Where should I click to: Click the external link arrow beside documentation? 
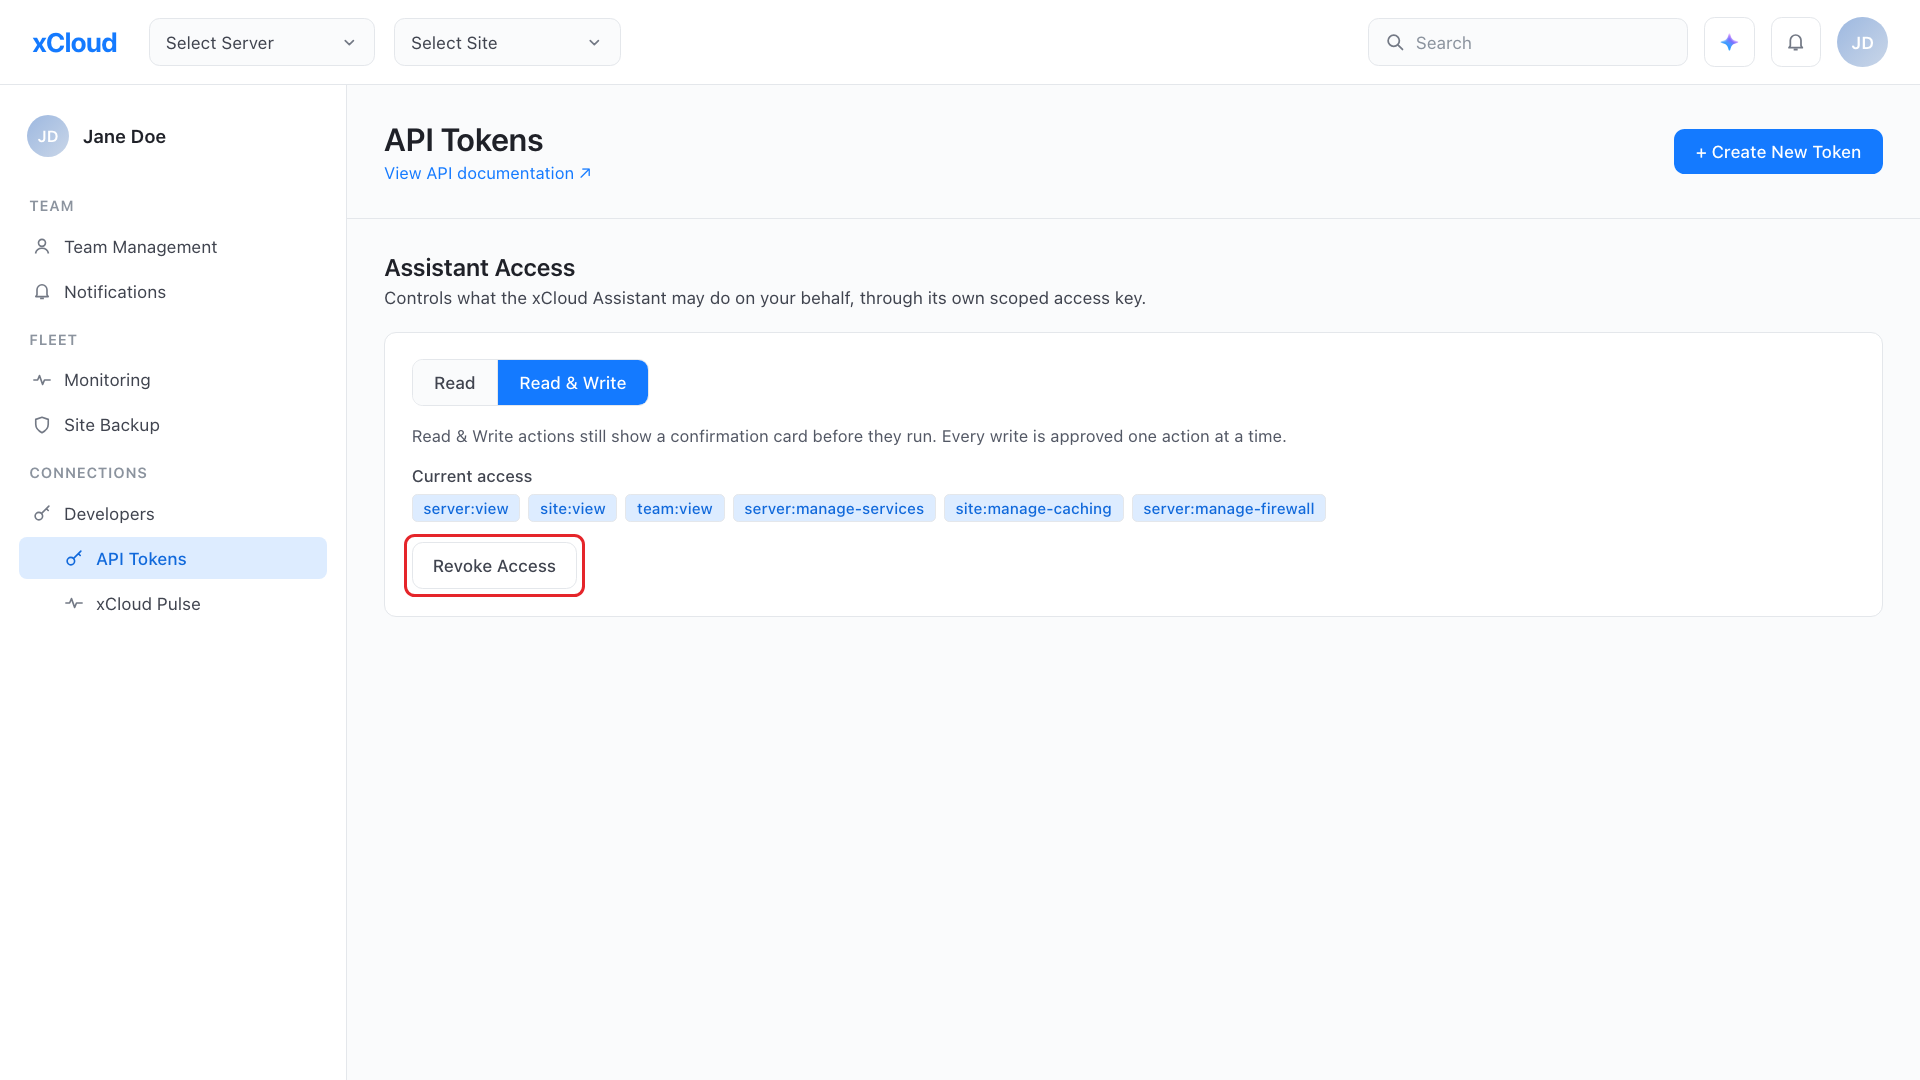pos(586,173)
